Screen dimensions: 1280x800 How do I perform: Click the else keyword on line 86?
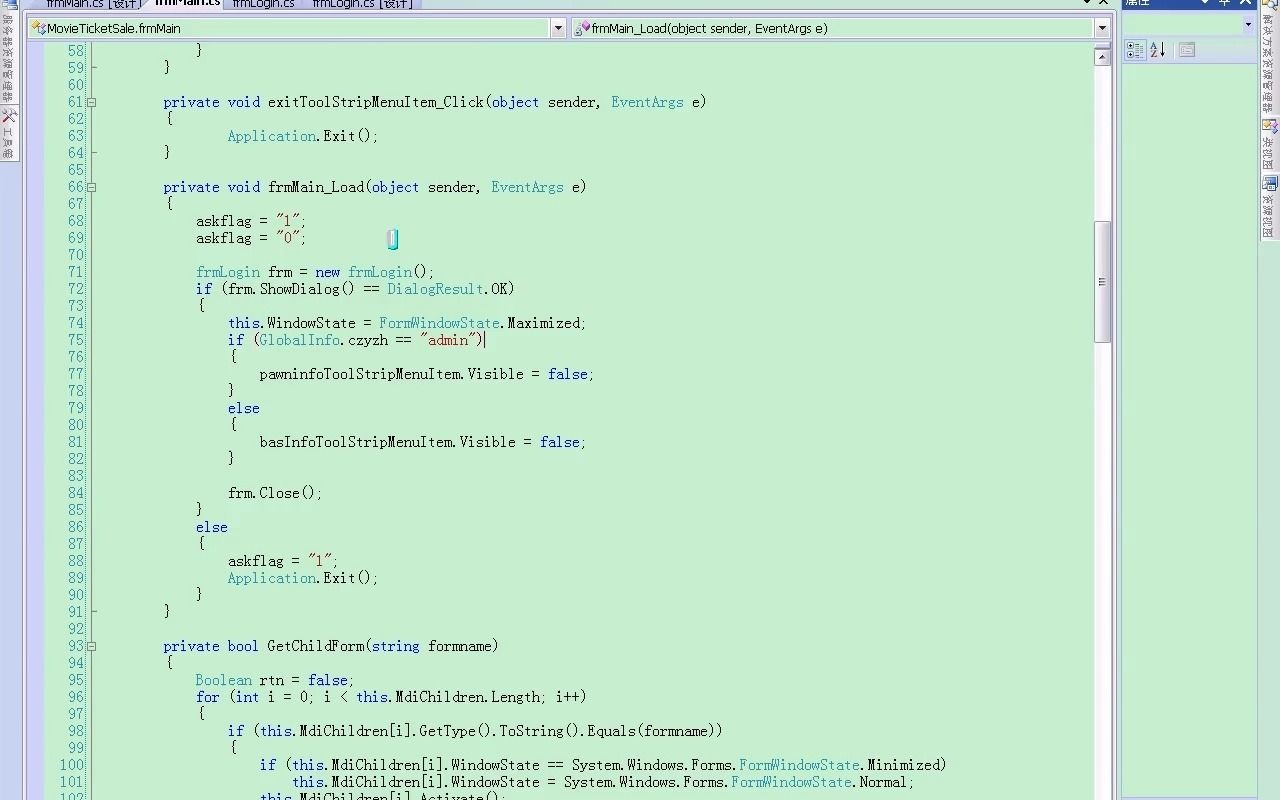(x=212, y=527)
